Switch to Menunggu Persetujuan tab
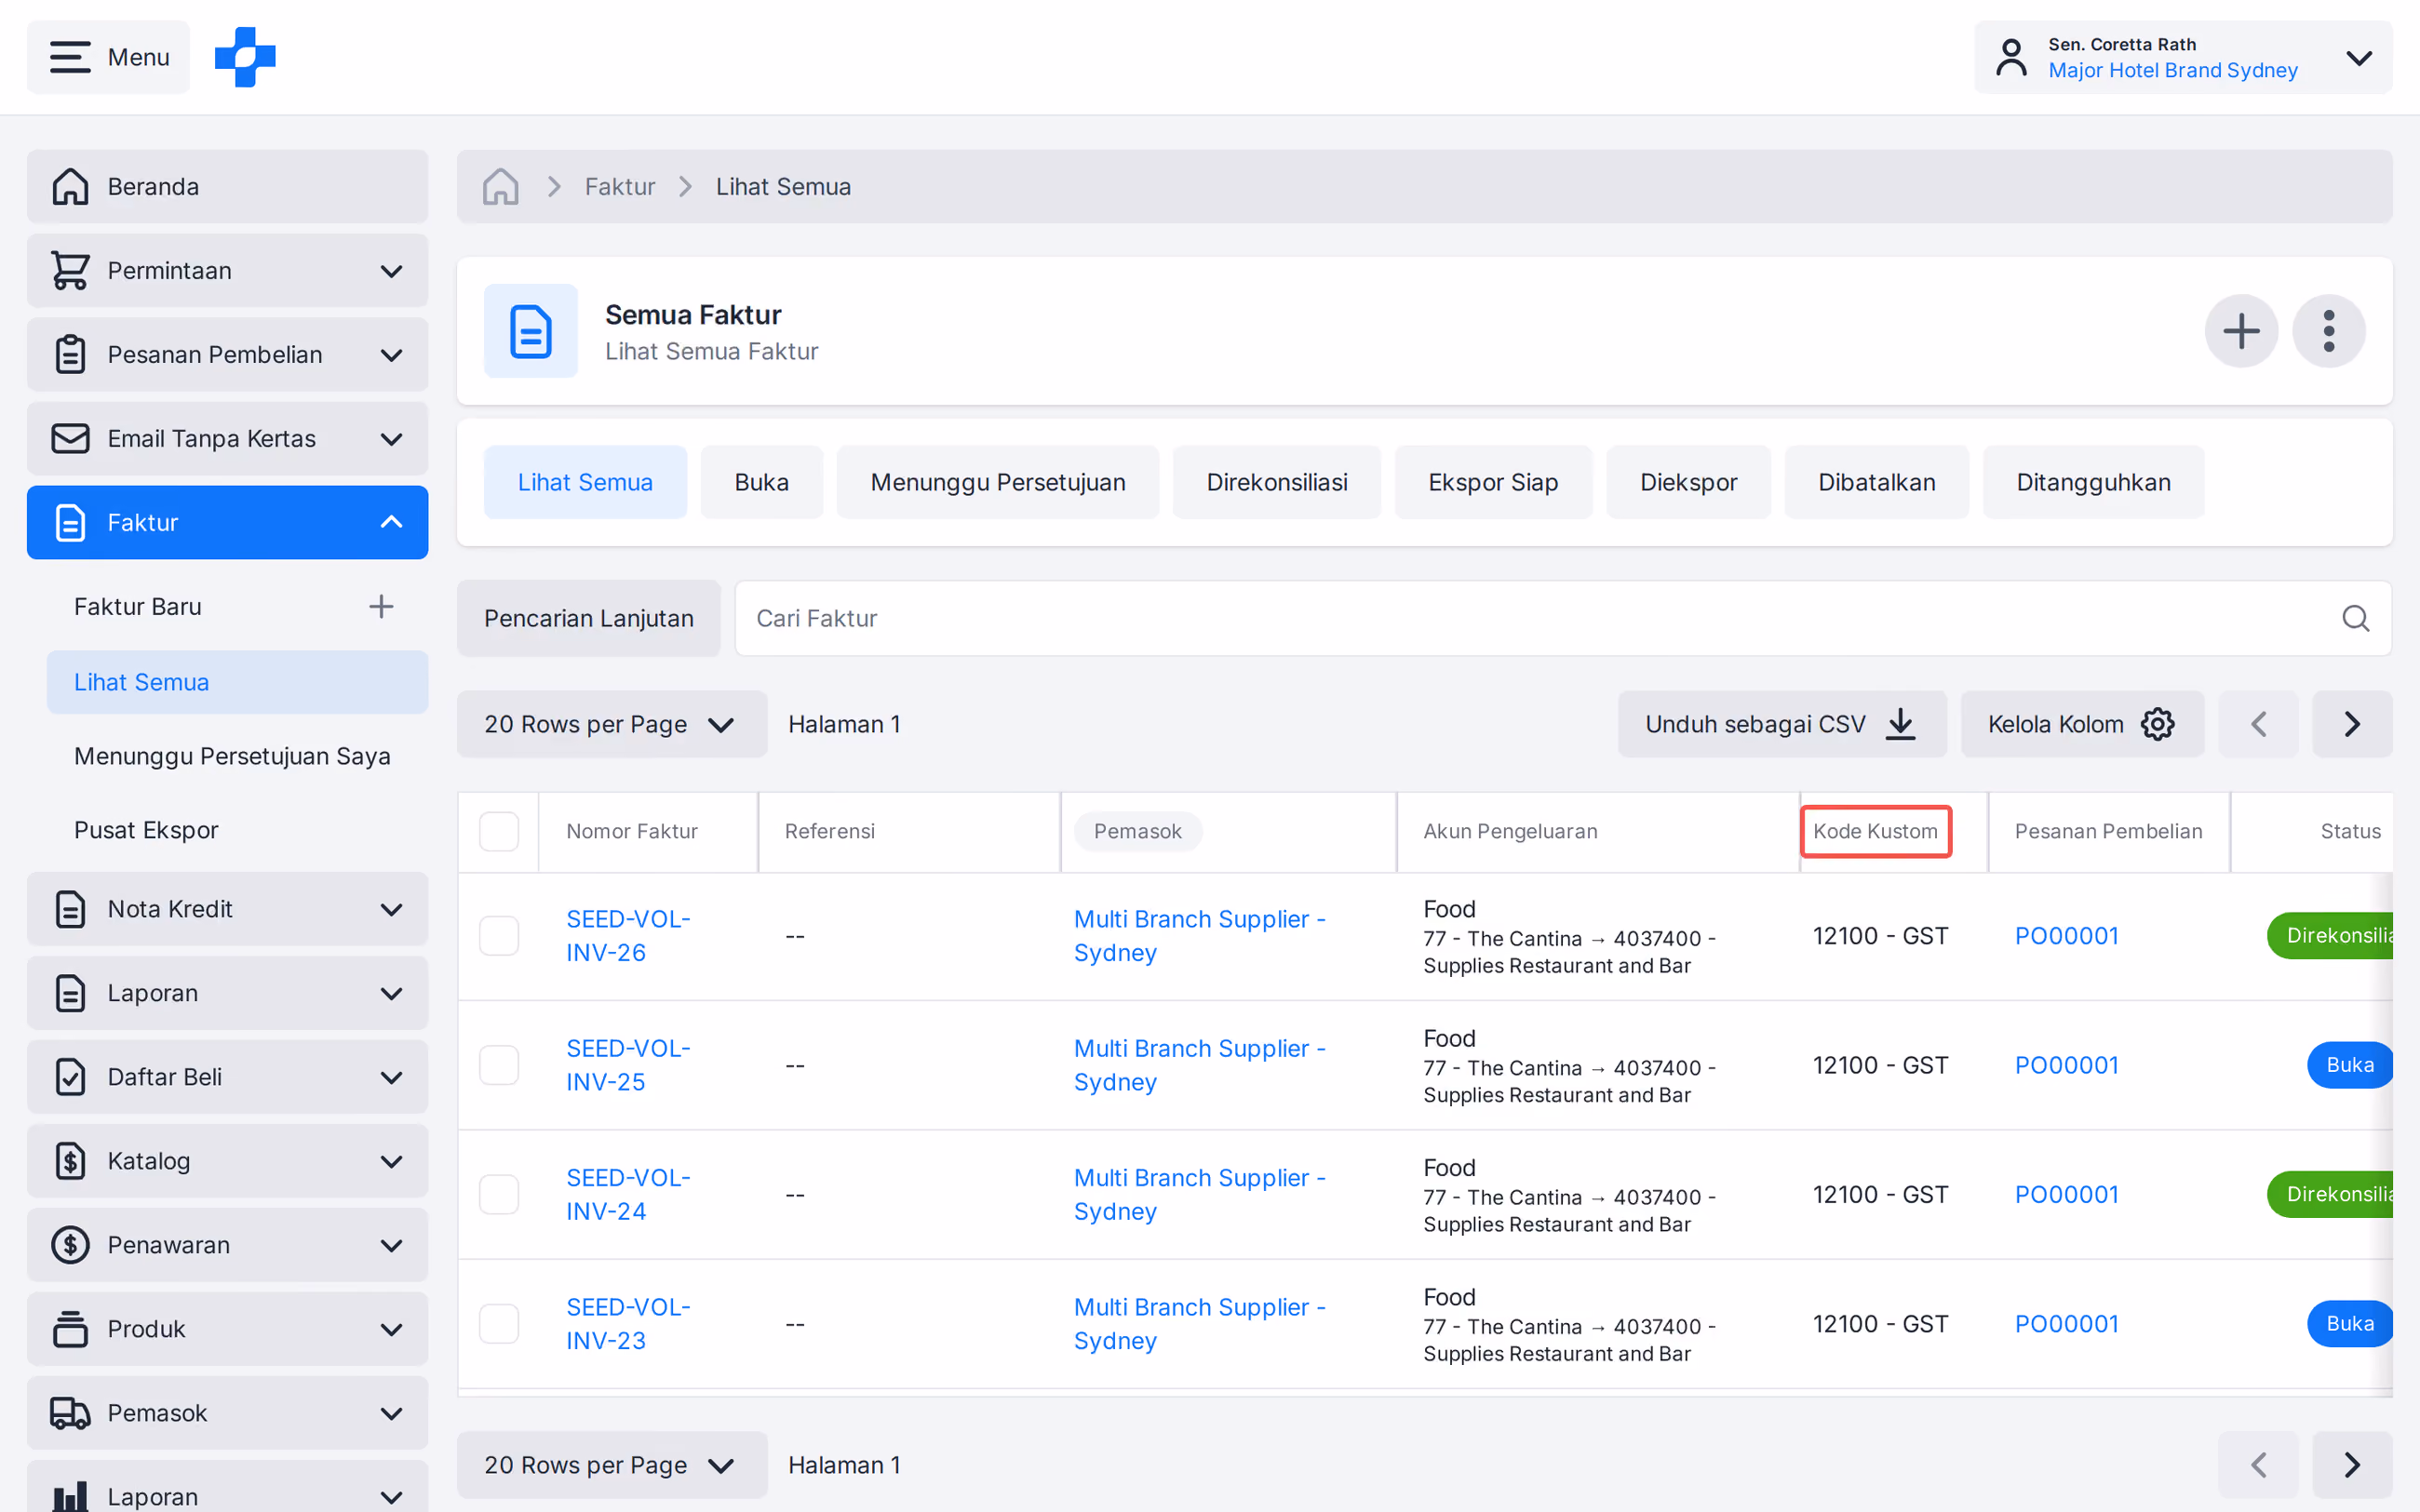This screenshot has width=2420, height=1512. [997, 482]
